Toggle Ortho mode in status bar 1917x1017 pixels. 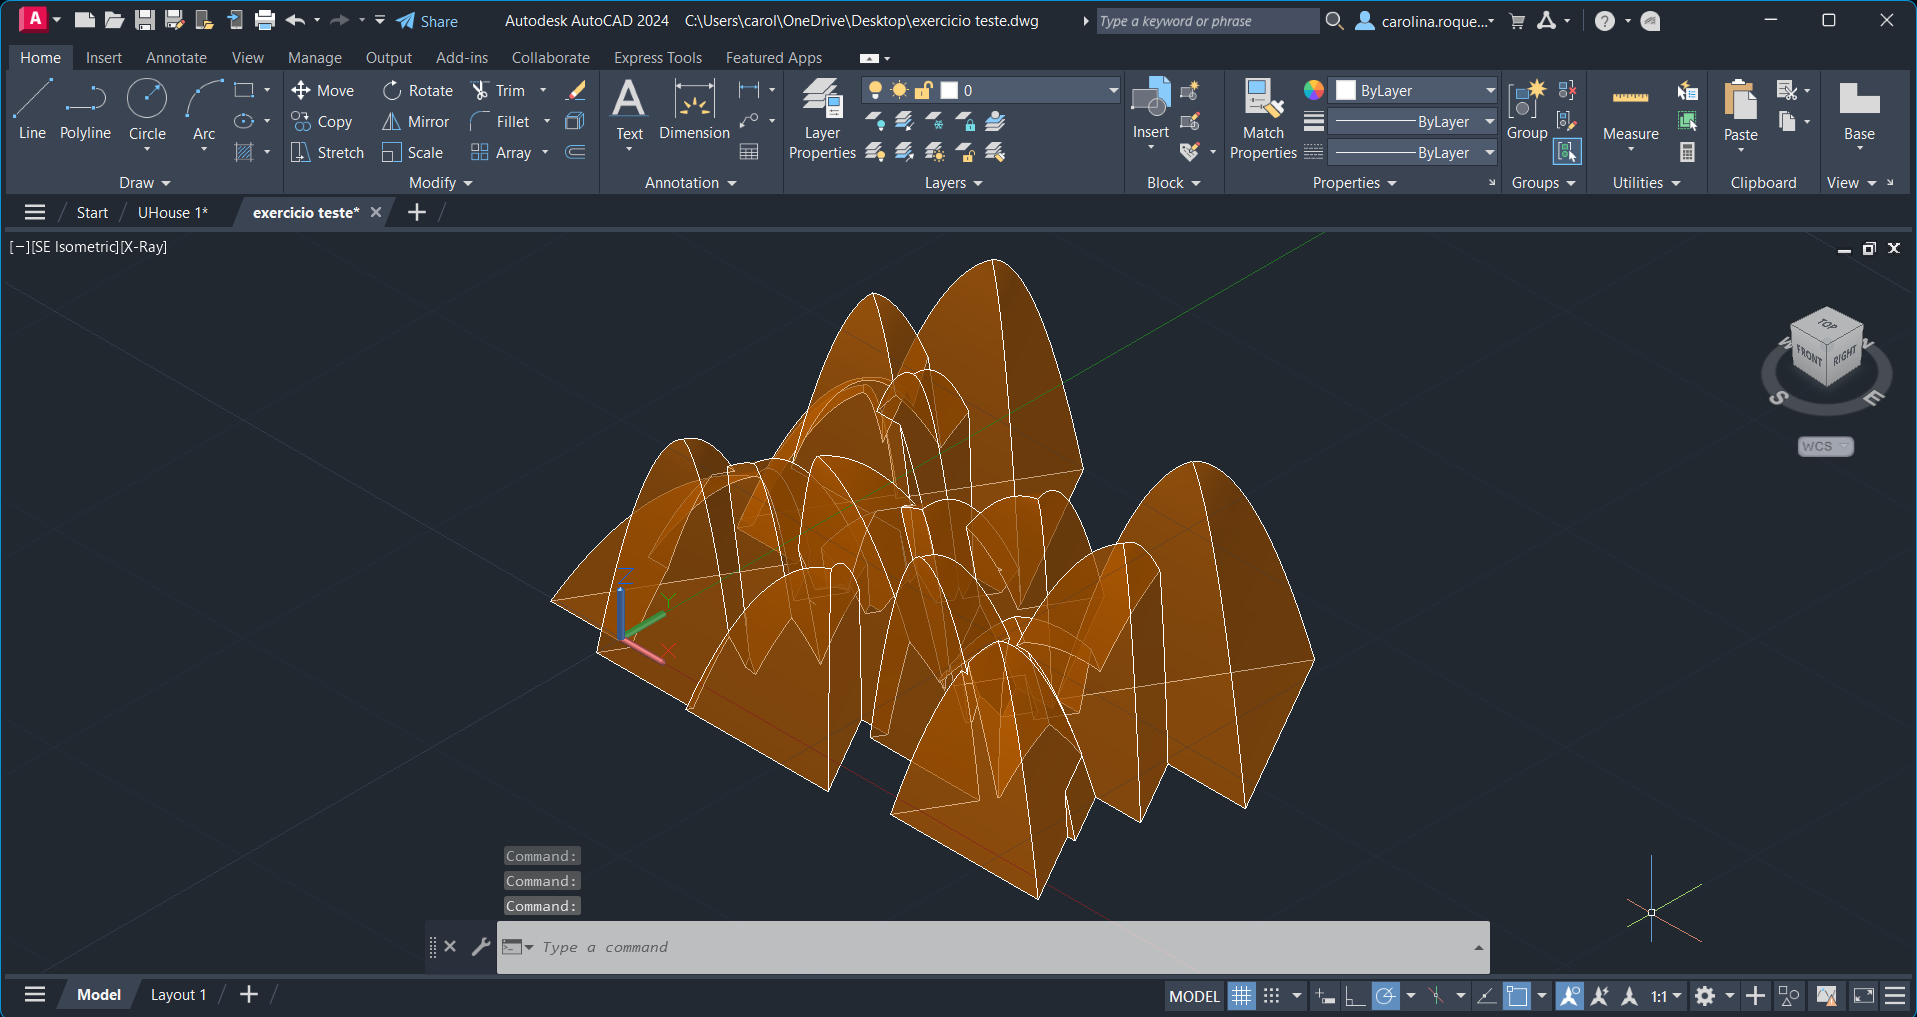(x=1355, y=996)
